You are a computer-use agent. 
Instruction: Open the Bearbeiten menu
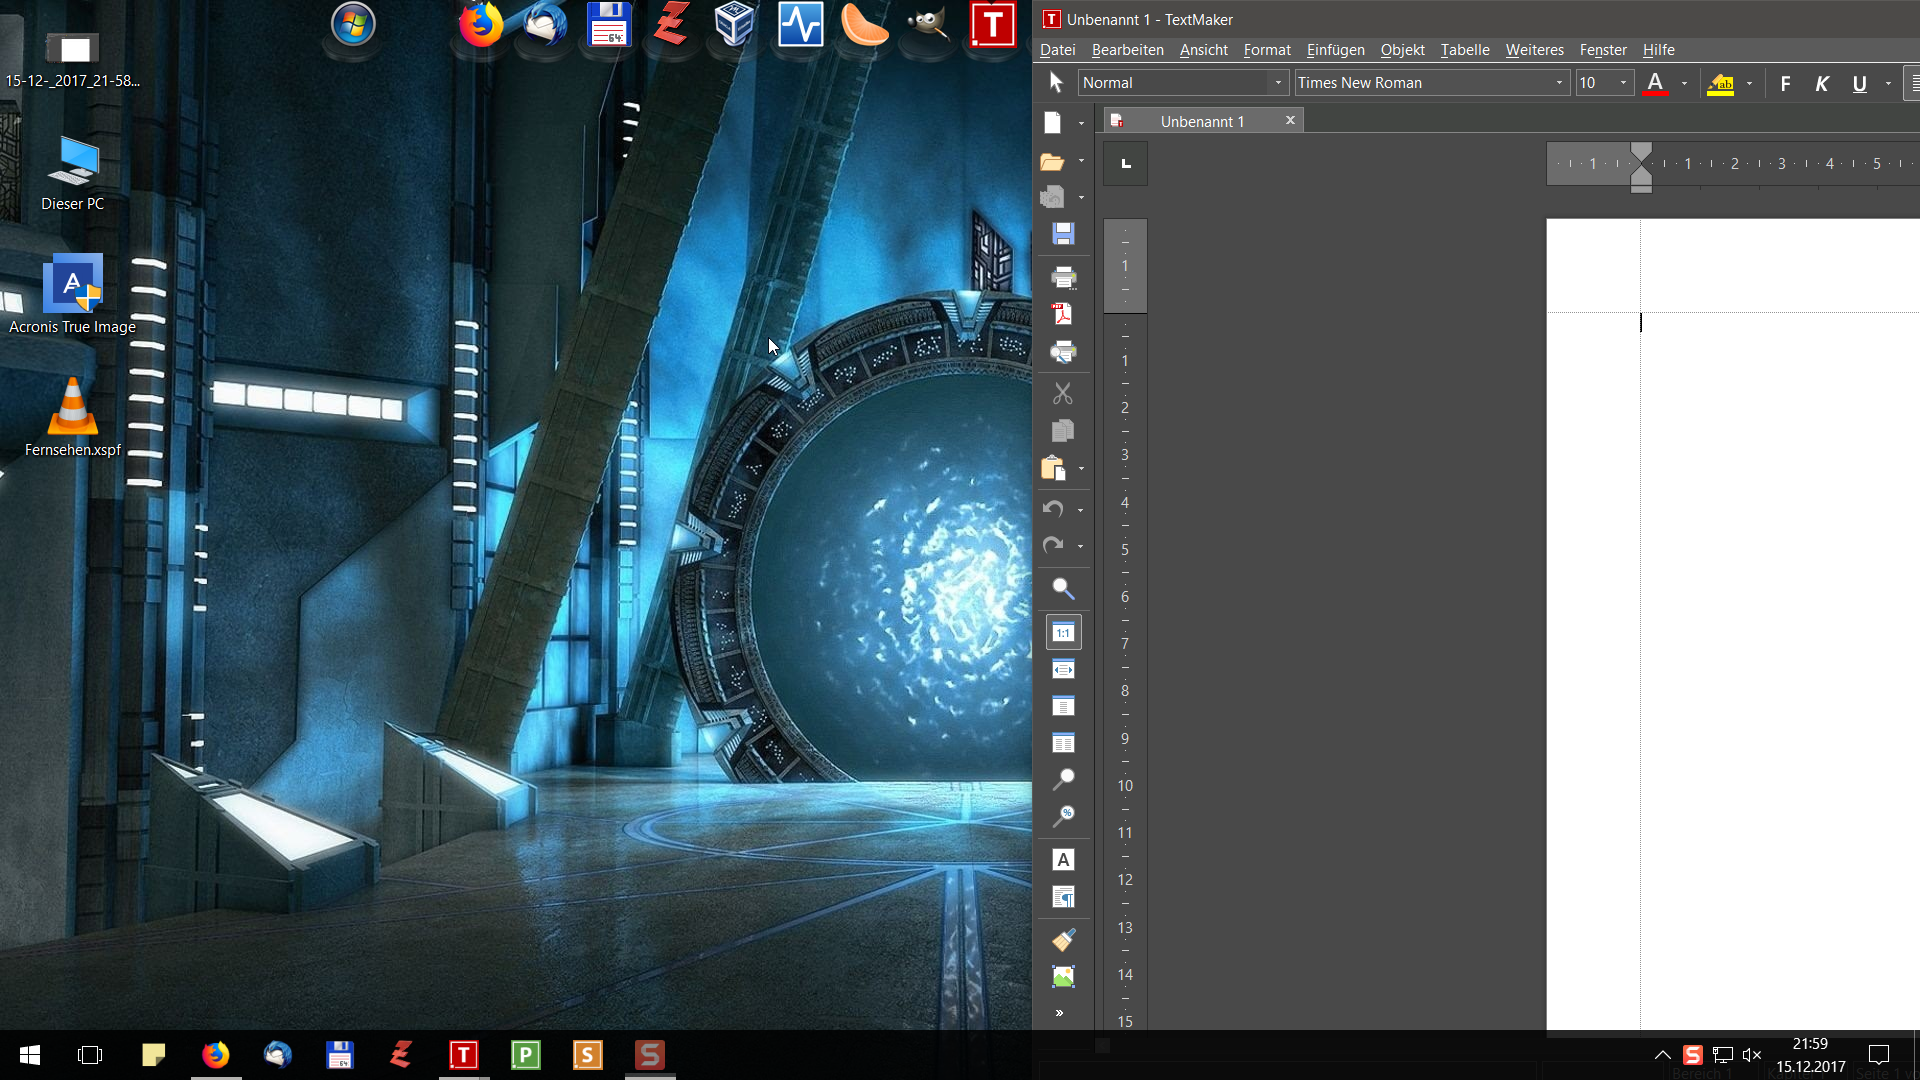tap(1127, 50)
